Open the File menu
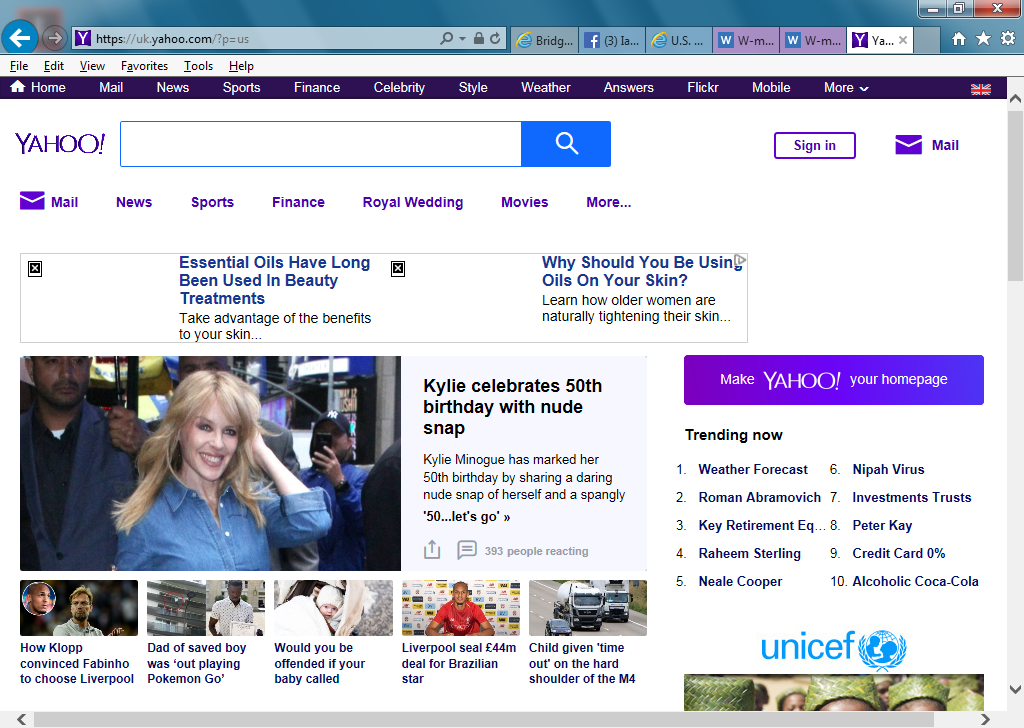This screenshot has height=728, width=1024. pyautogui.click(x=19, y=66)
